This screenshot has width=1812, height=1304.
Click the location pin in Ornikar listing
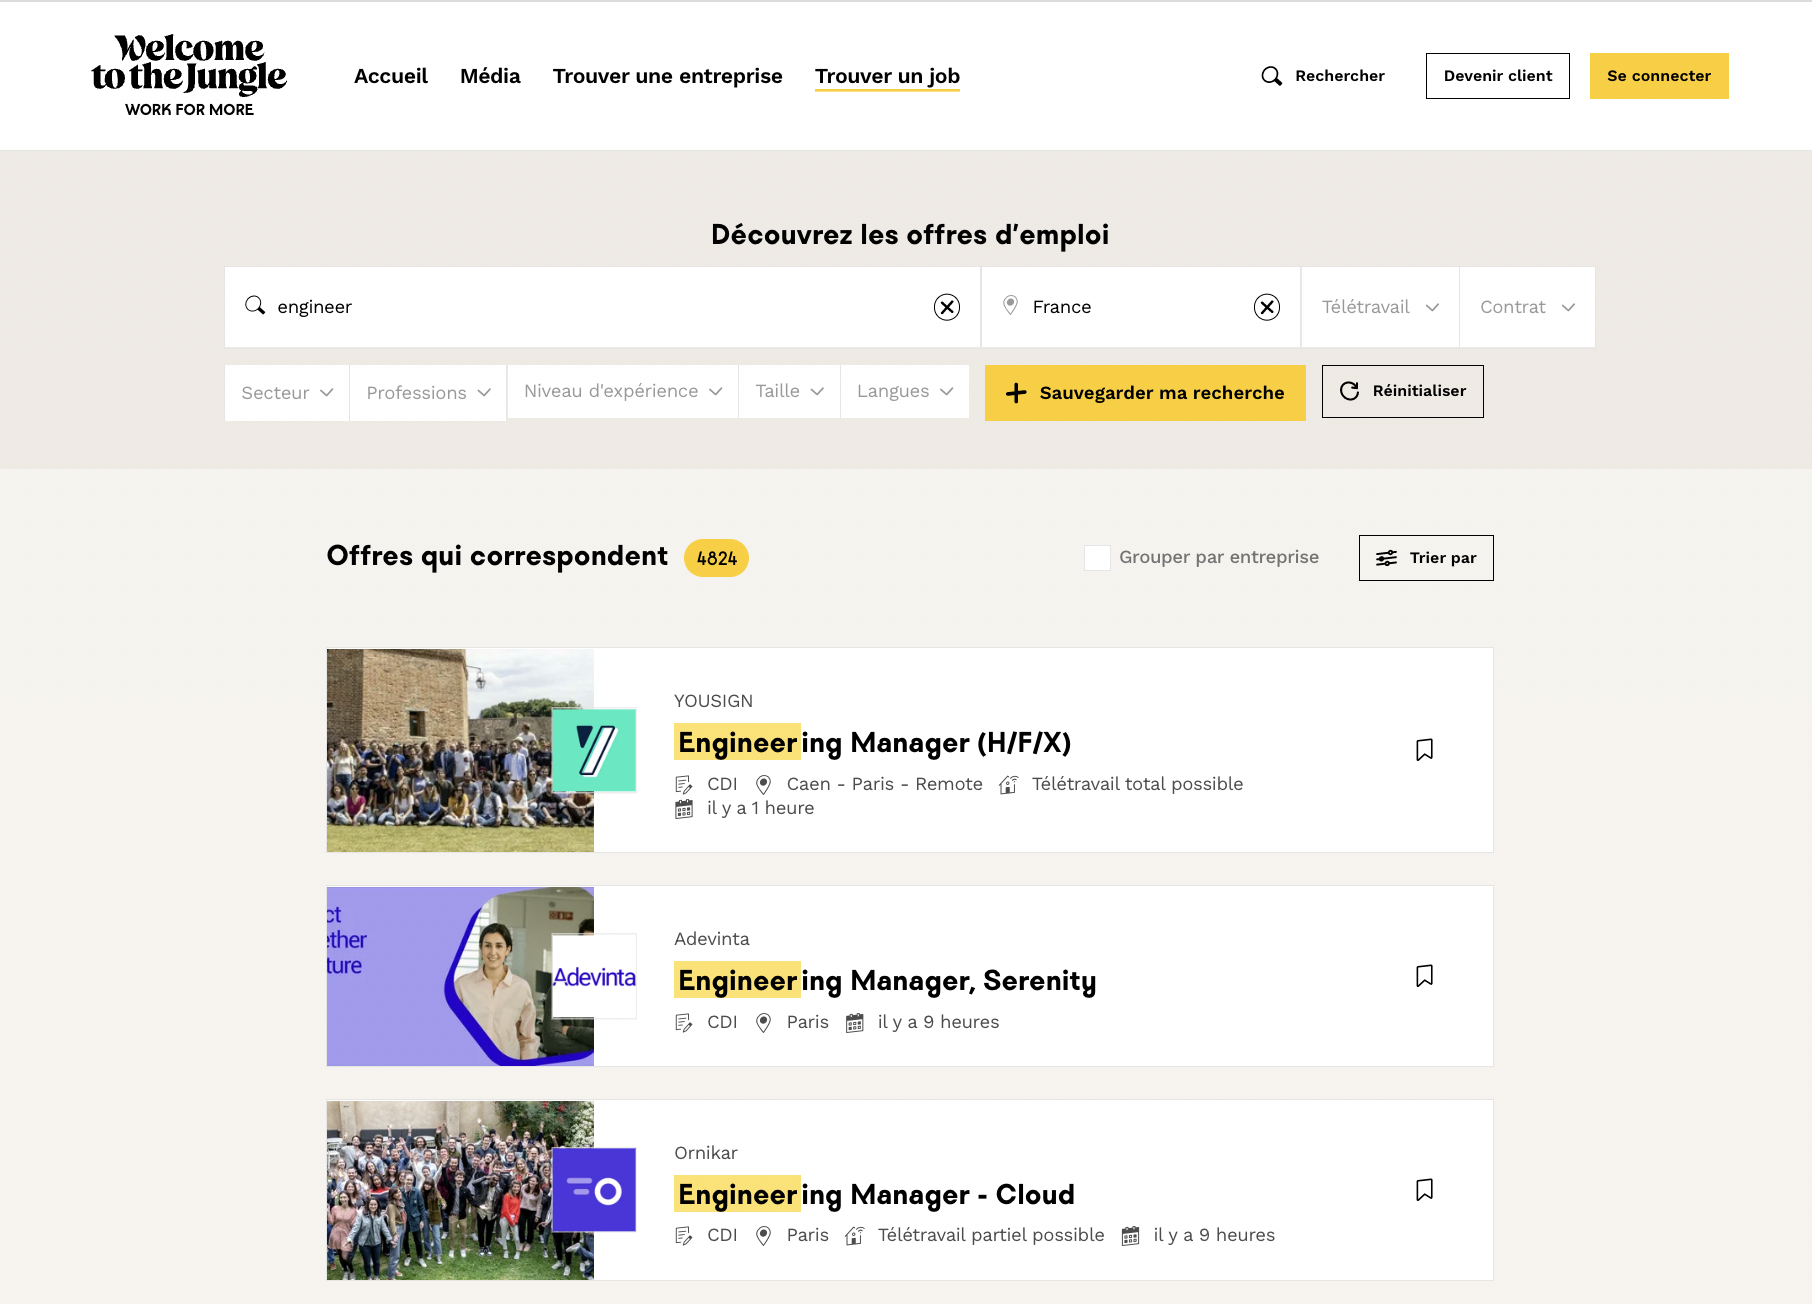coord(763,1236)
